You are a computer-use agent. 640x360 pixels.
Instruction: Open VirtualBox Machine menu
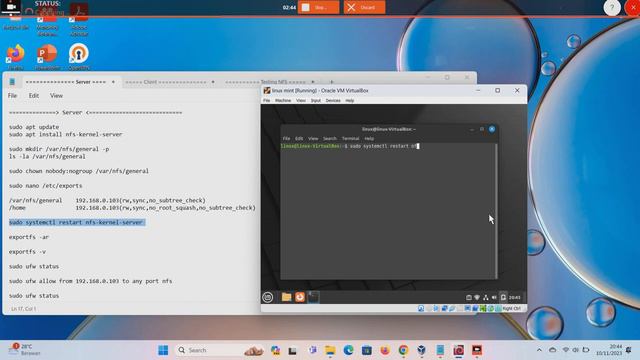coord(283,100)
